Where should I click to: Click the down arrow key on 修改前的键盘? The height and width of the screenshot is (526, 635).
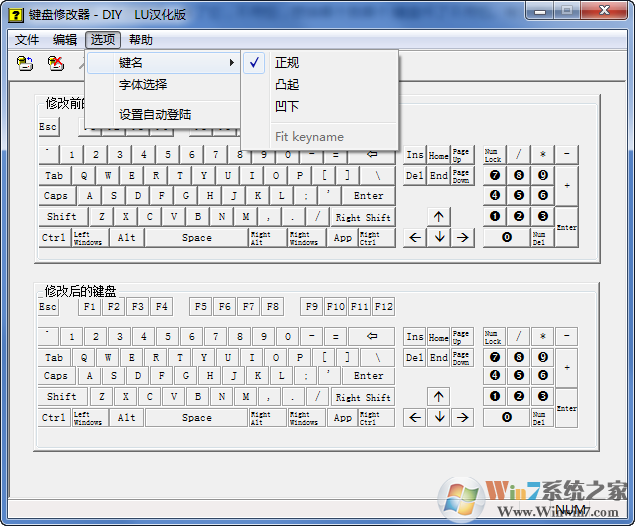[x=439, y=237]
